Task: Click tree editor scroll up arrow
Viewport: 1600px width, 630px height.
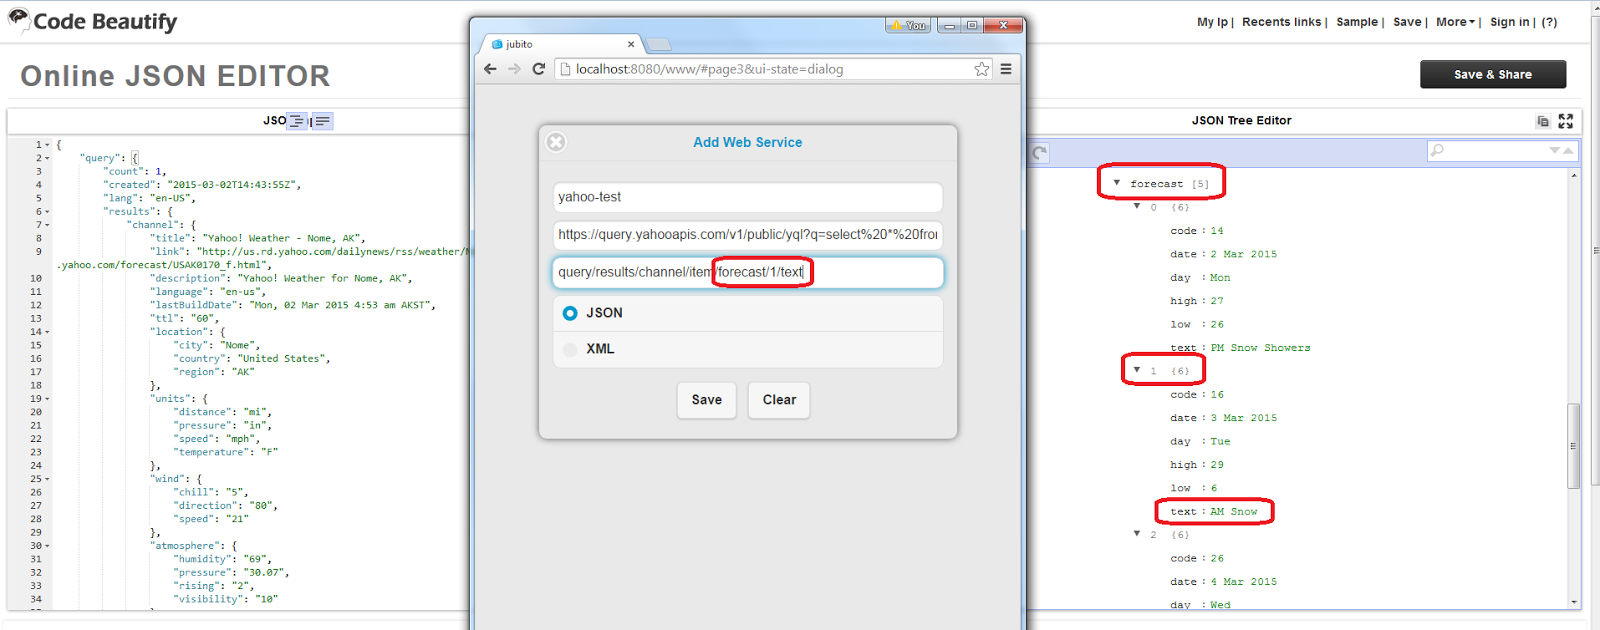Action: coord(1574,175)
